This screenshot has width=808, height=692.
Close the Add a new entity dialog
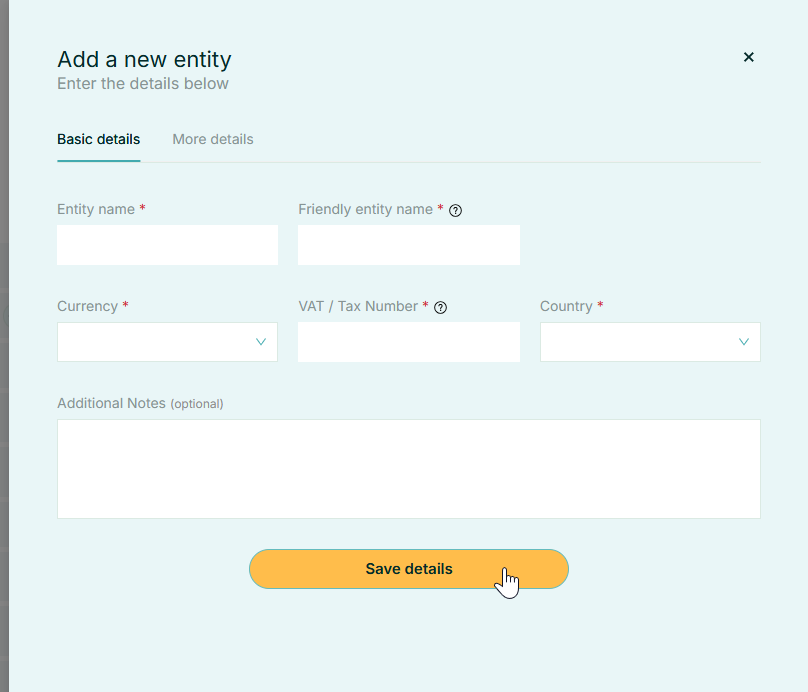tap(748, 57)
